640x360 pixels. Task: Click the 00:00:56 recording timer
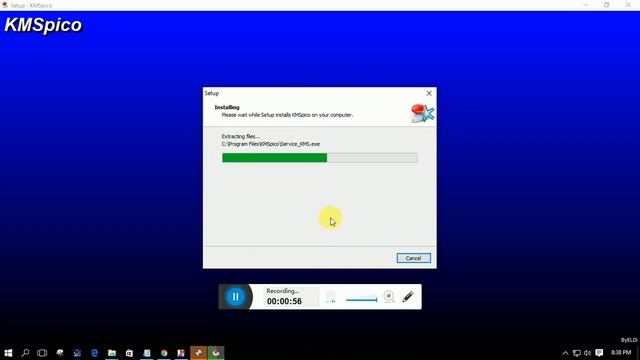[x=284, y=301]
